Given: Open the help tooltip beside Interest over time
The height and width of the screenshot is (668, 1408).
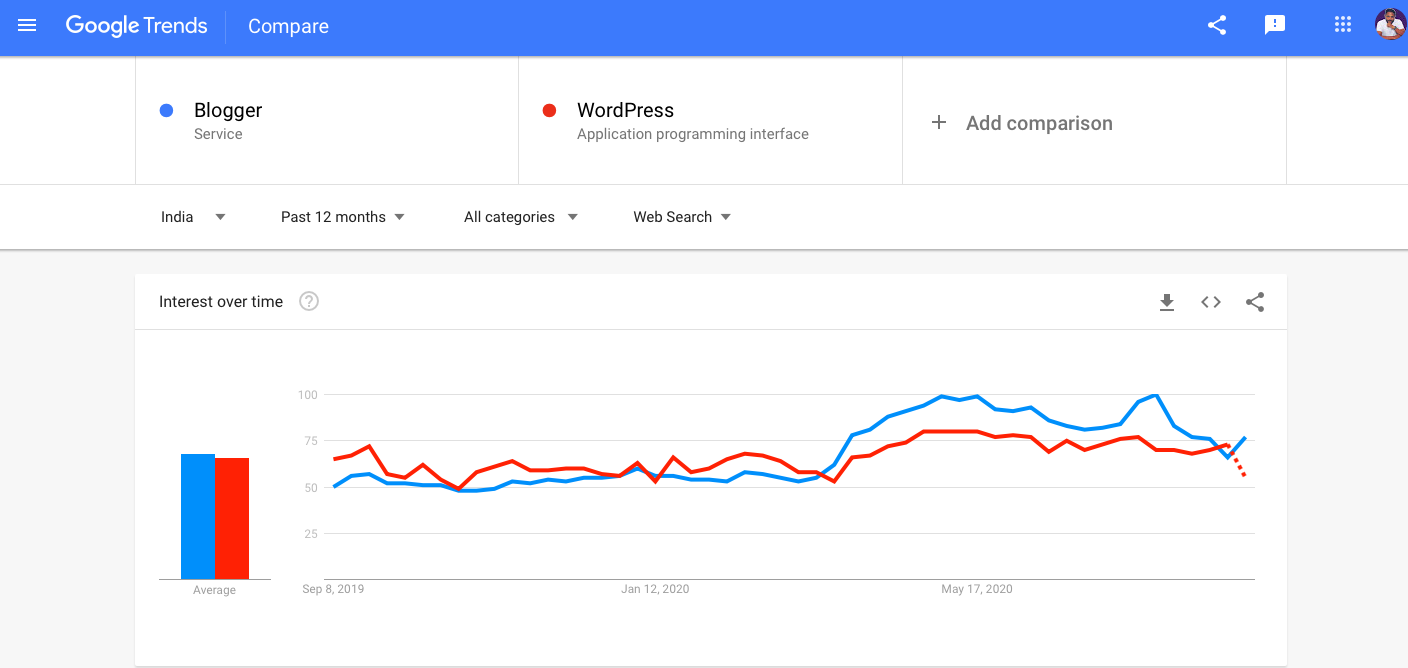Looking at the screenshot, I should coord(308,301).
